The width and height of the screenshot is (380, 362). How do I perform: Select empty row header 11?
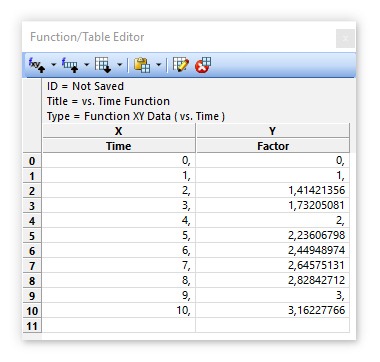point(32,326)
